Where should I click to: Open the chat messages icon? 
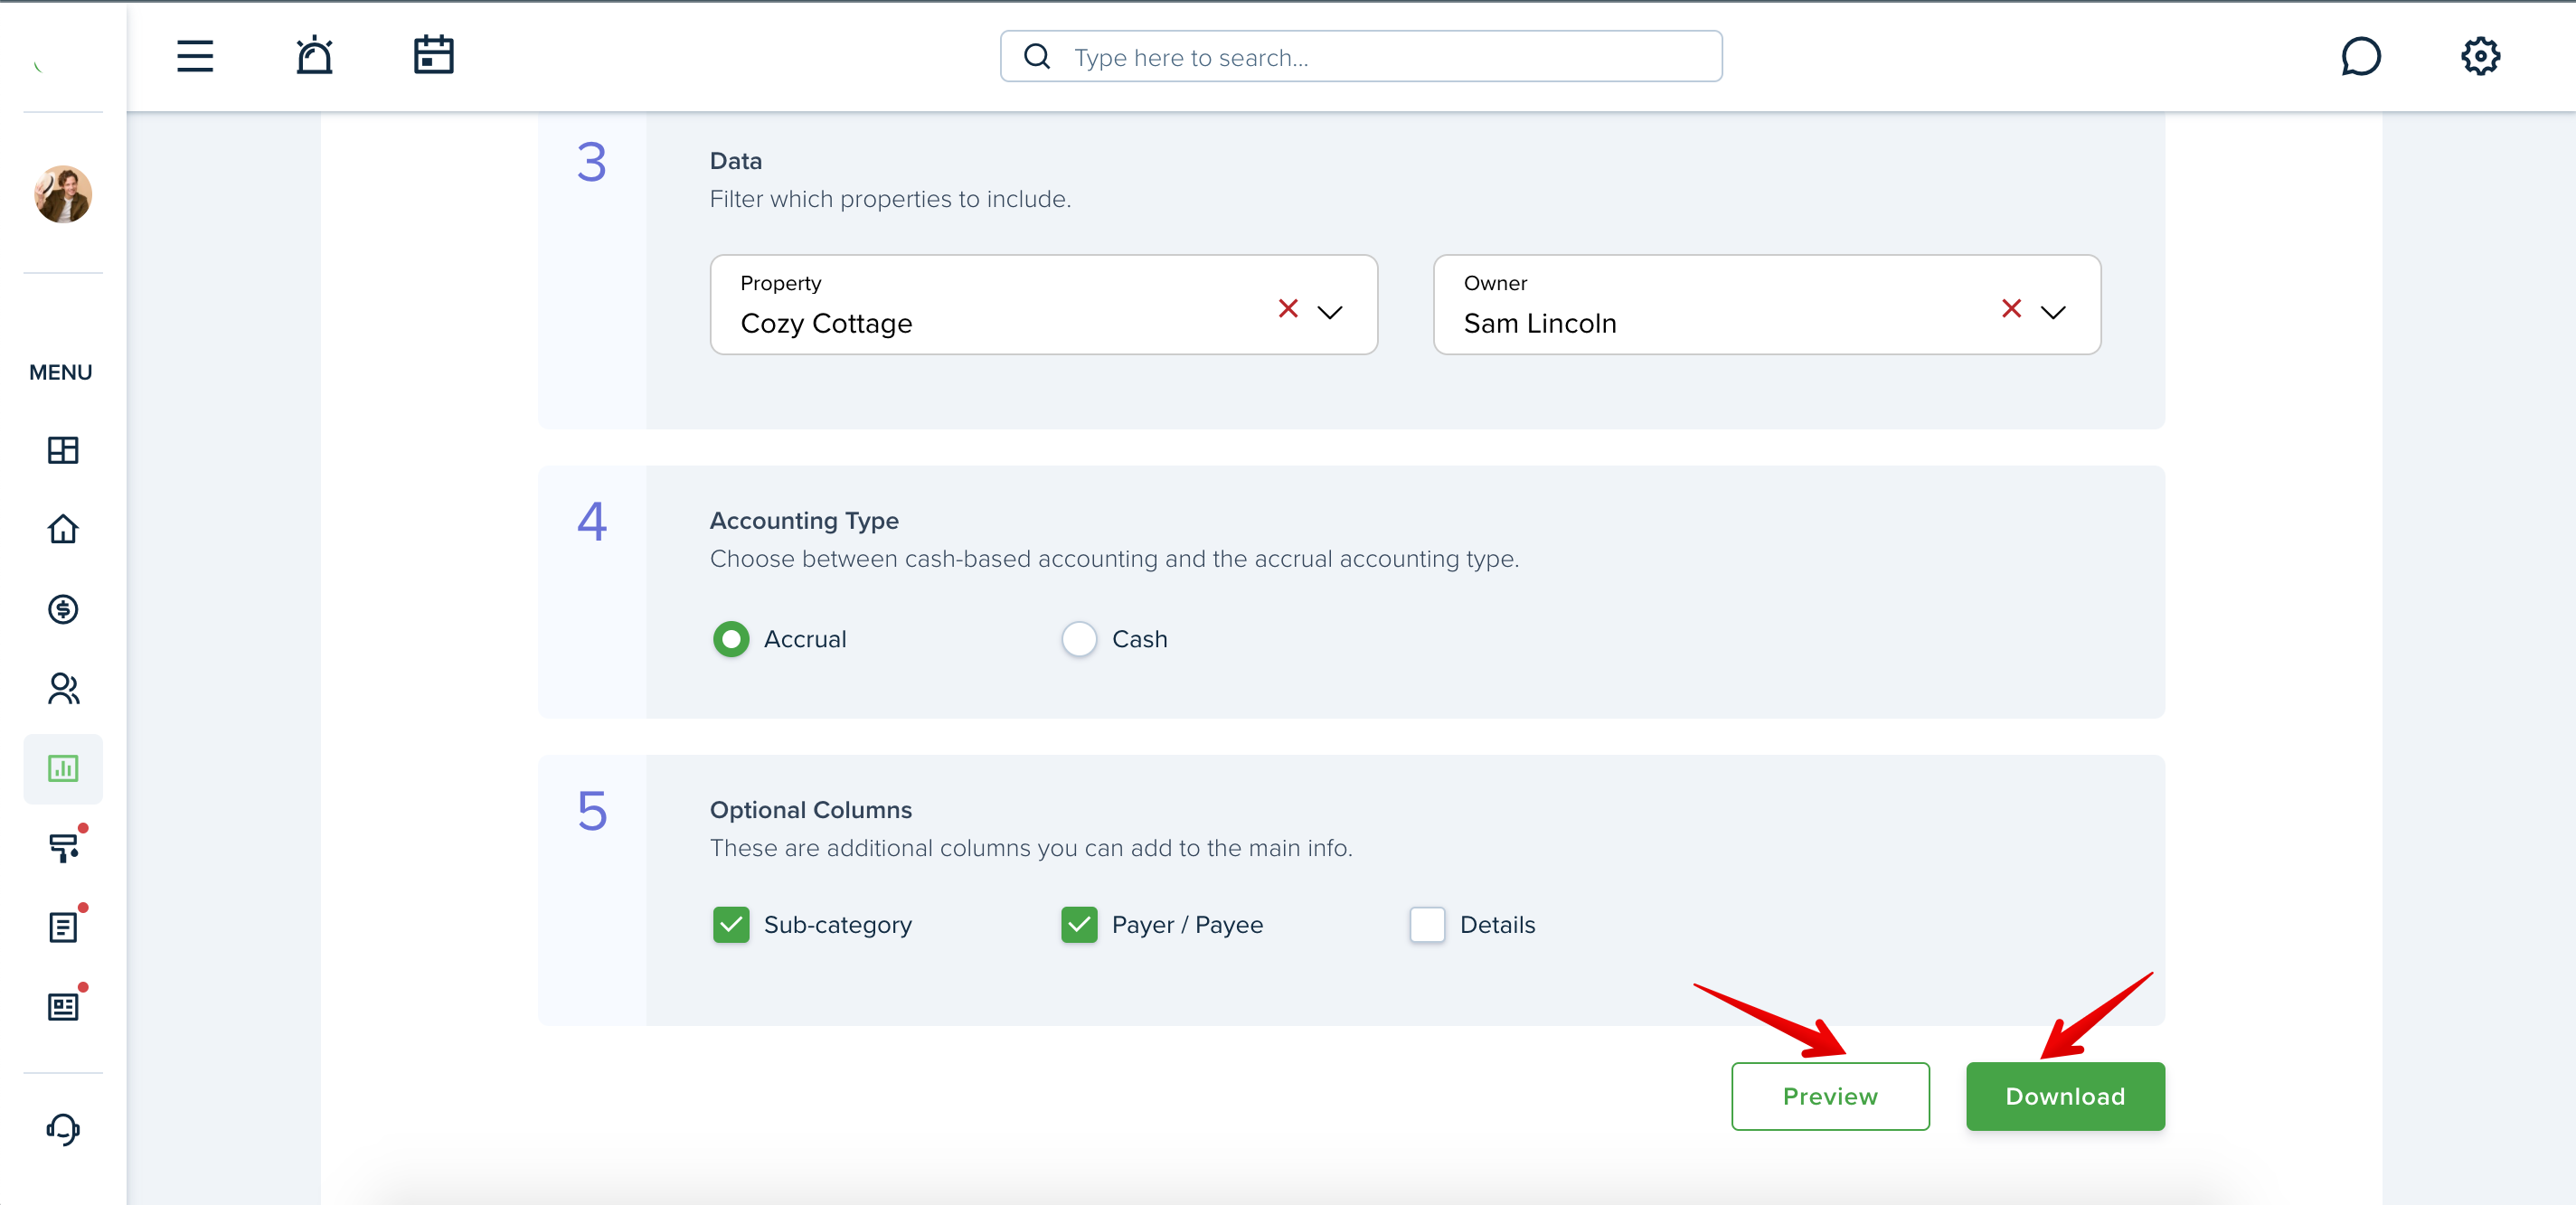(x=2361, y=56)
